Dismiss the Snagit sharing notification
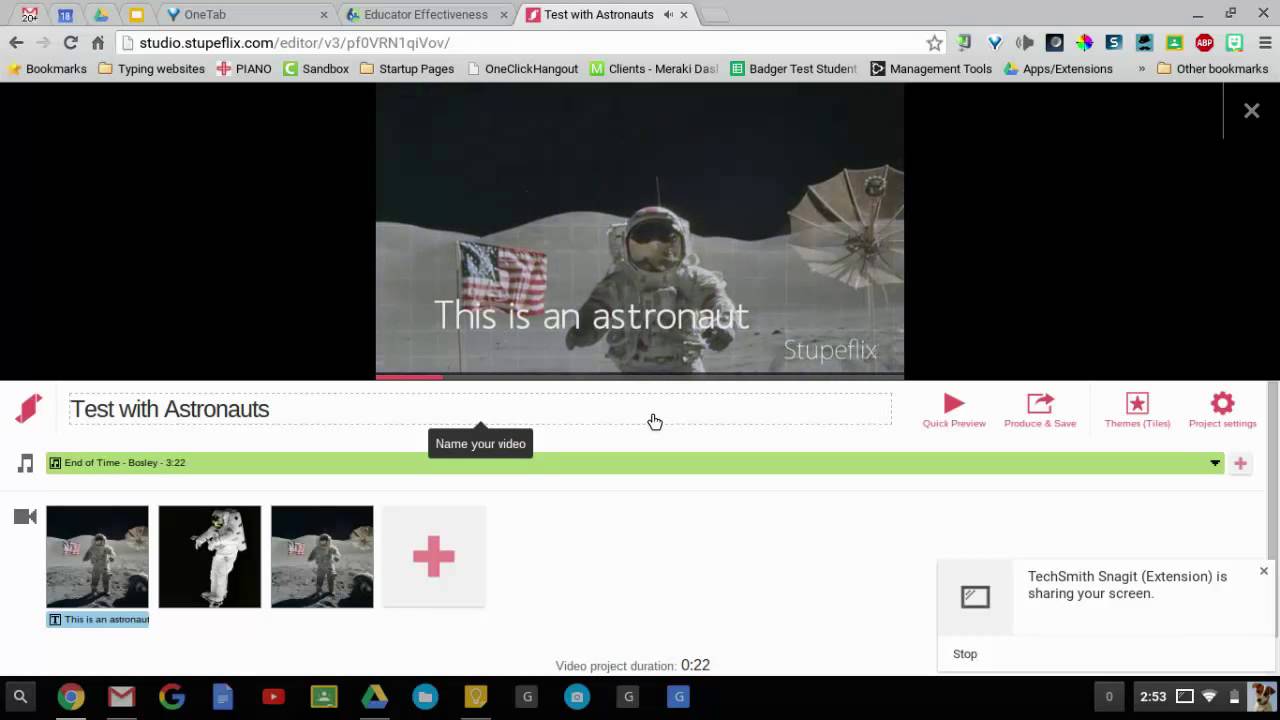 click(x=1264, y=571)
